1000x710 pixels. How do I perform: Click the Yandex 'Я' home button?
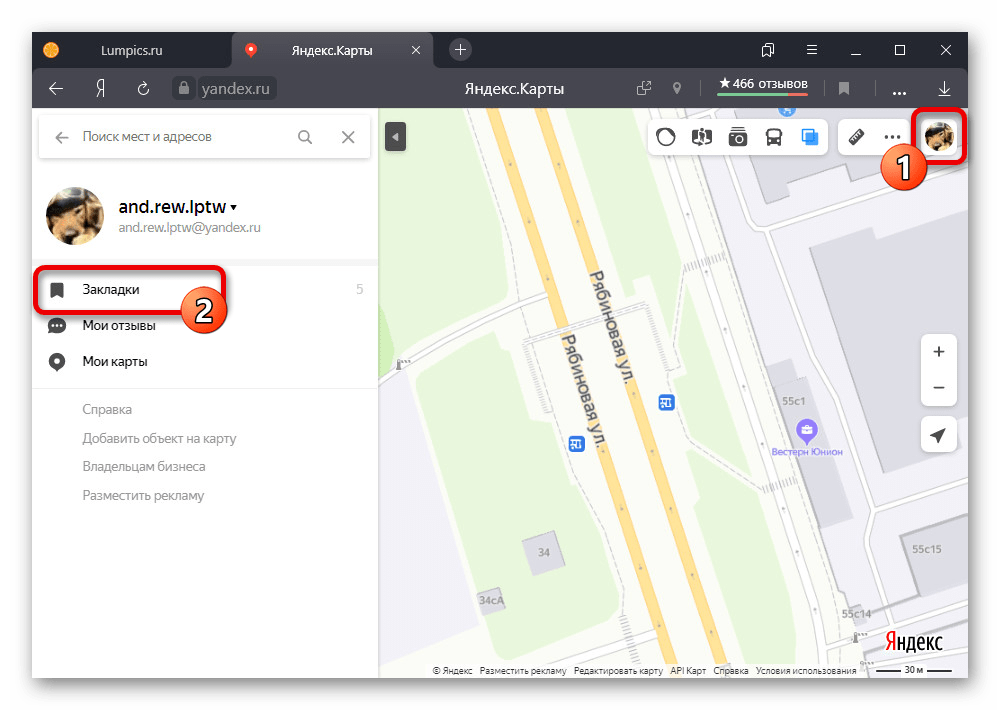[100, 88]
